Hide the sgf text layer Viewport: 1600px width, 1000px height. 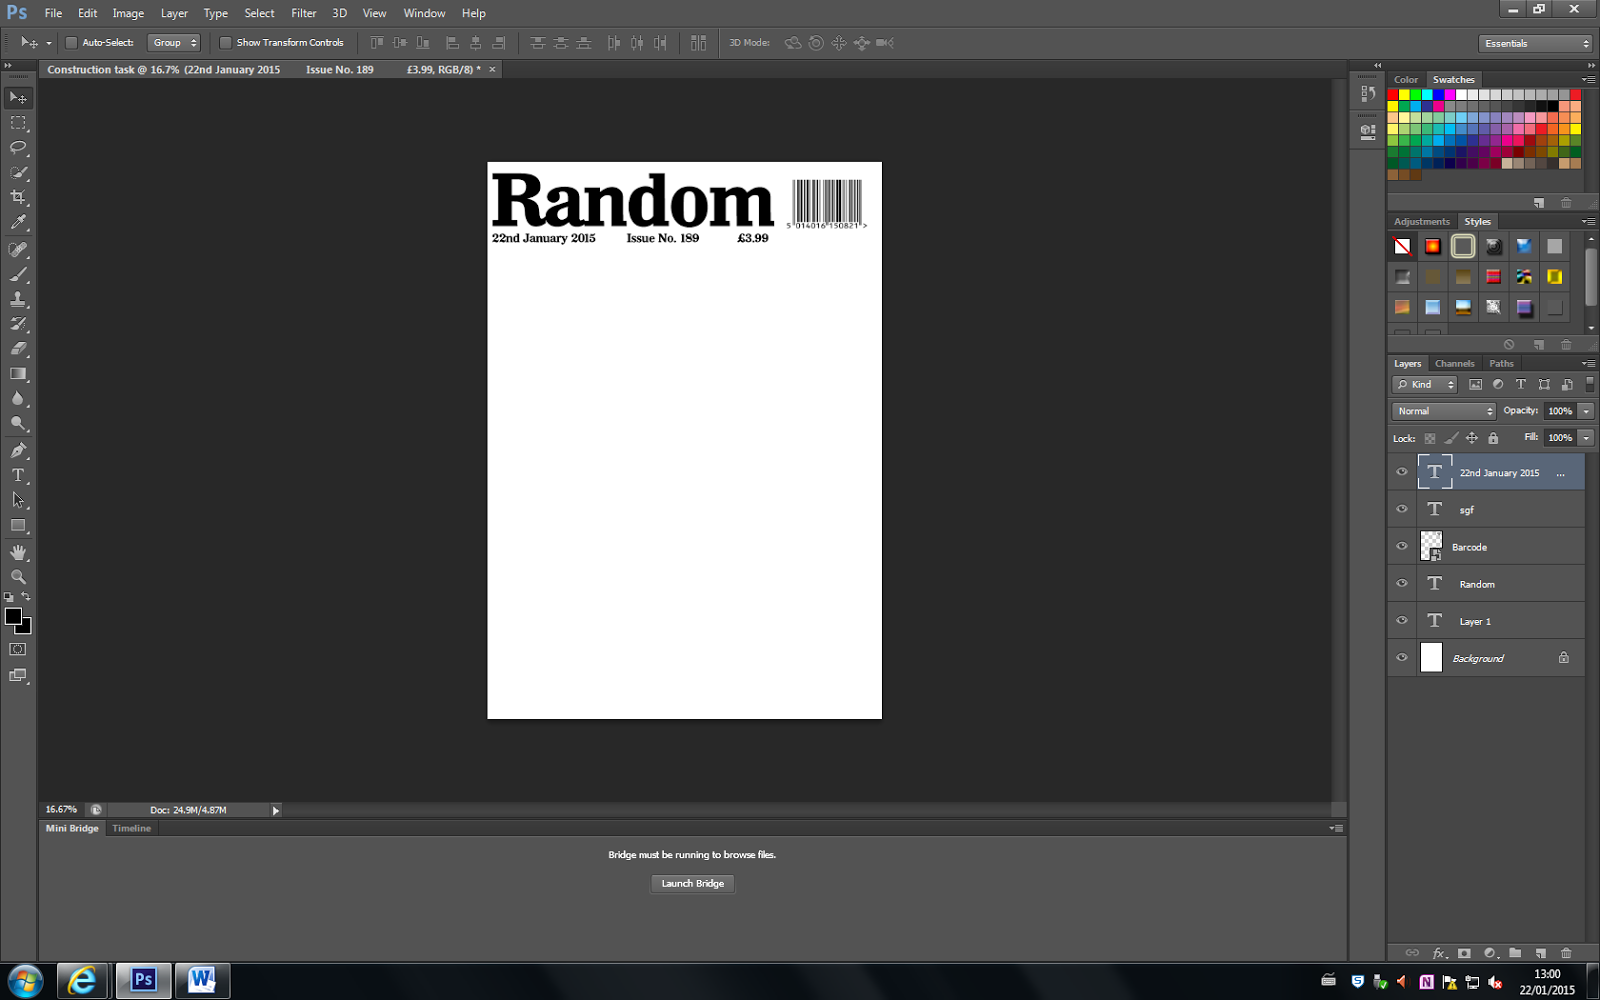[1402, 509]
